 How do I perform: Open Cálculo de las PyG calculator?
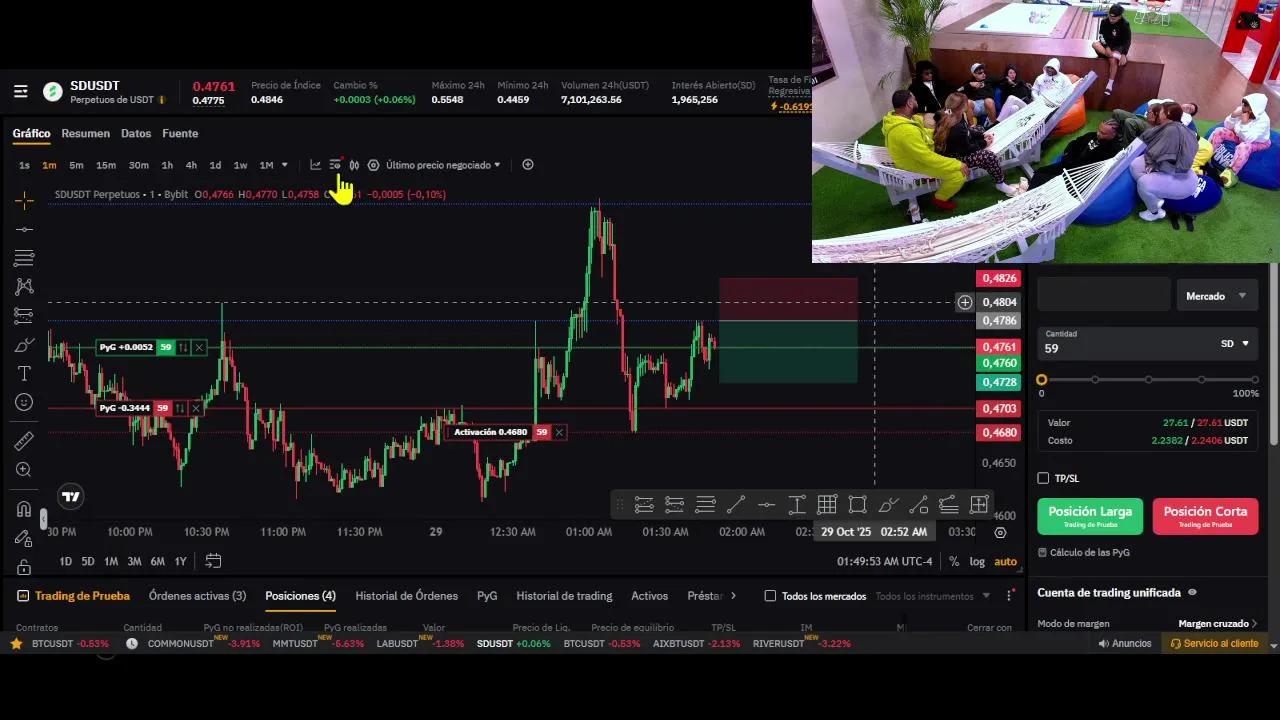pyautogui.click(x=1084, y=552)
